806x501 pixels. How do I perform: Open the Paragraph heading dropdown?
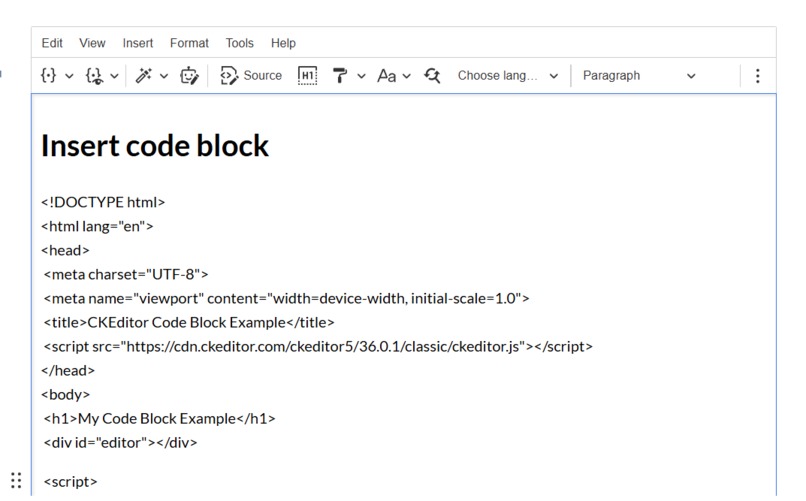(x=639, y=76)
